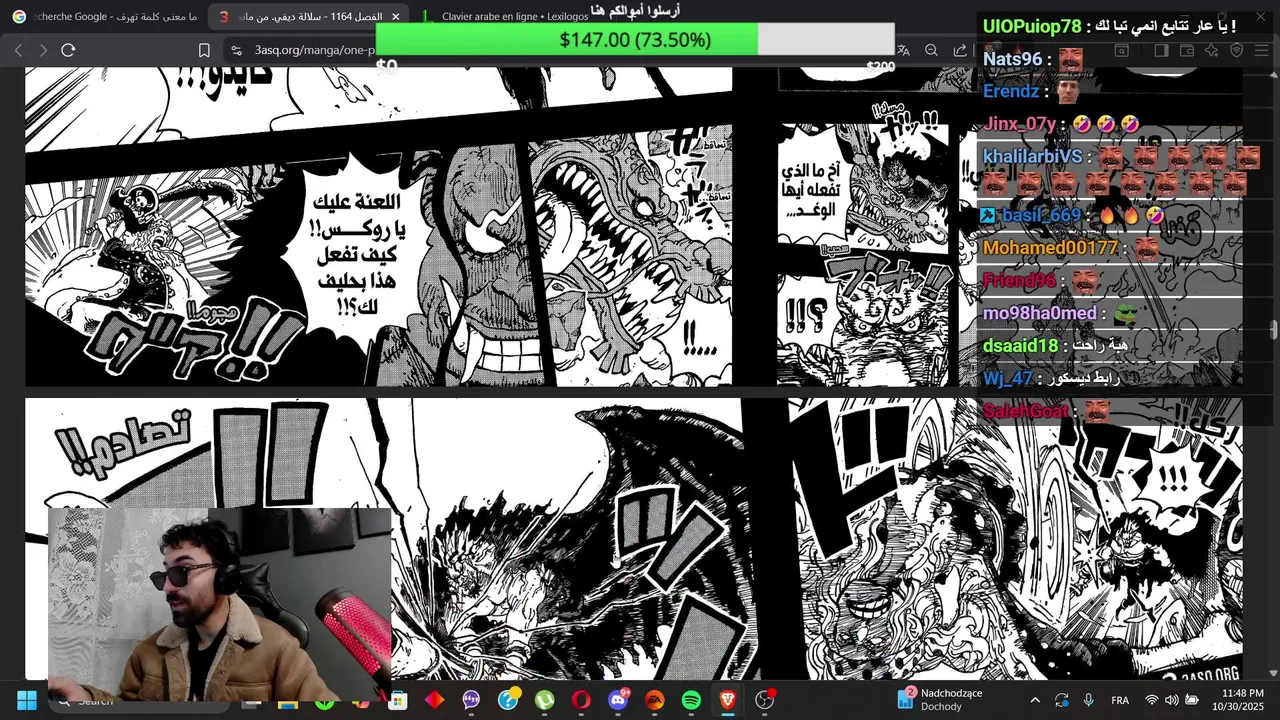Open Opera browser from taskbar
The width and height of the screenshot is (1280, 720).
[581, 700]
